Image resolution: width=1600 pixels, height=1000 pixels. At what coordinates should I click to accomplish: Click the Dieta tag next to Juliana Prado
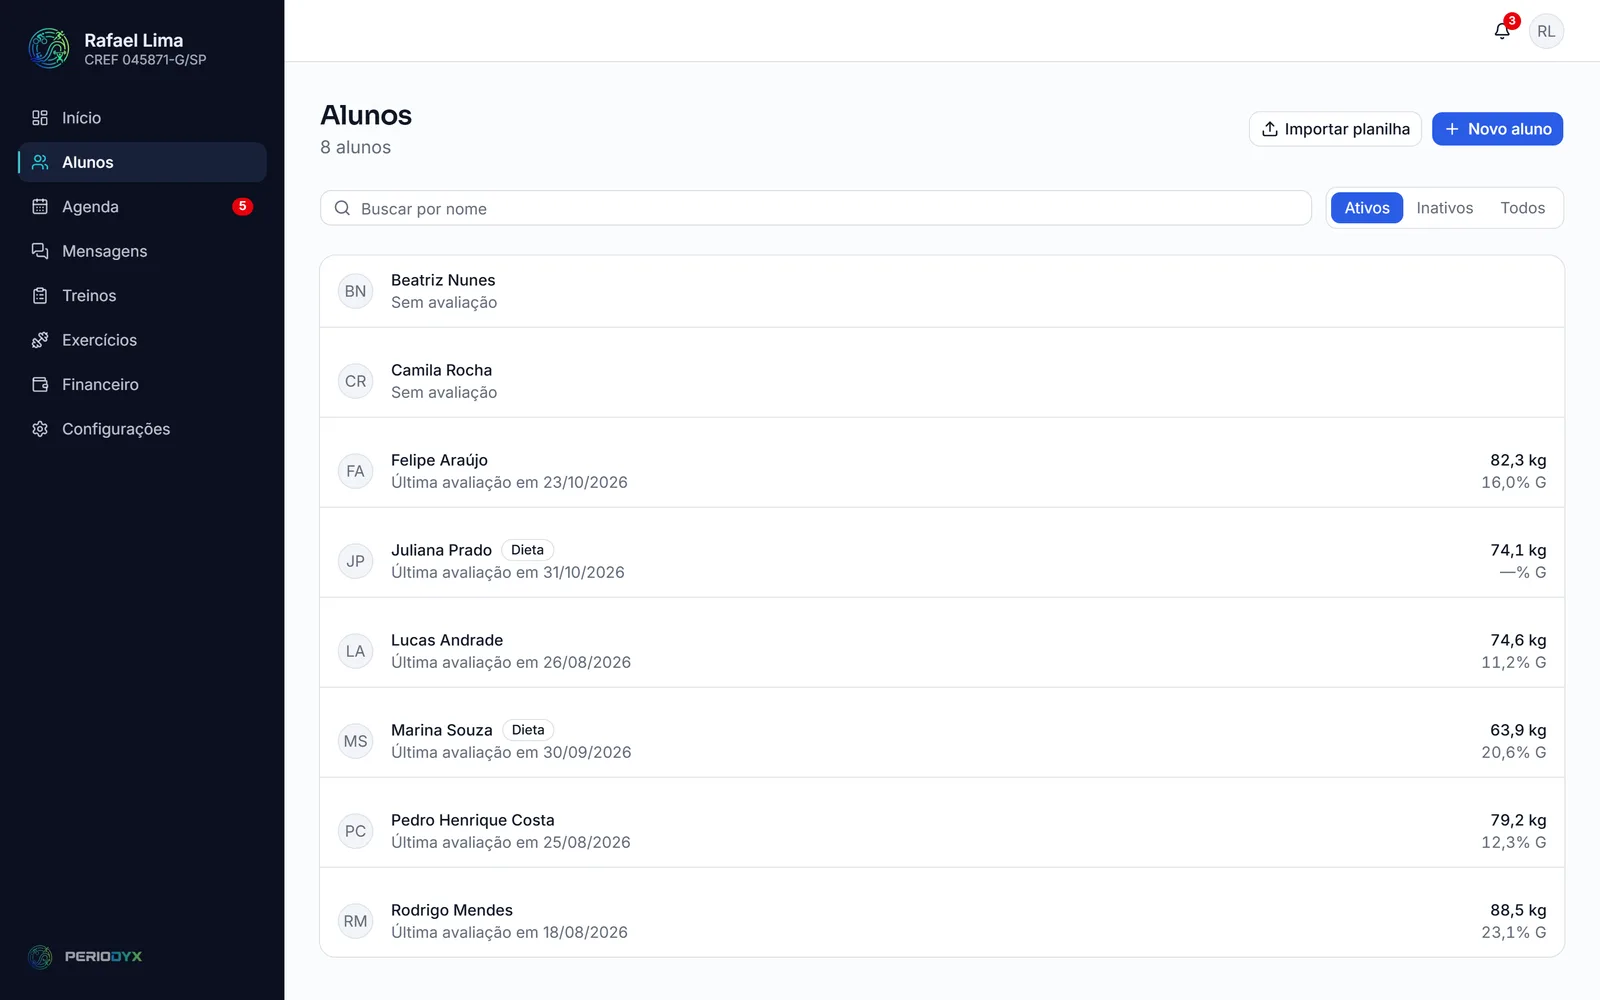pyautogui.click(x=527, y=550)
